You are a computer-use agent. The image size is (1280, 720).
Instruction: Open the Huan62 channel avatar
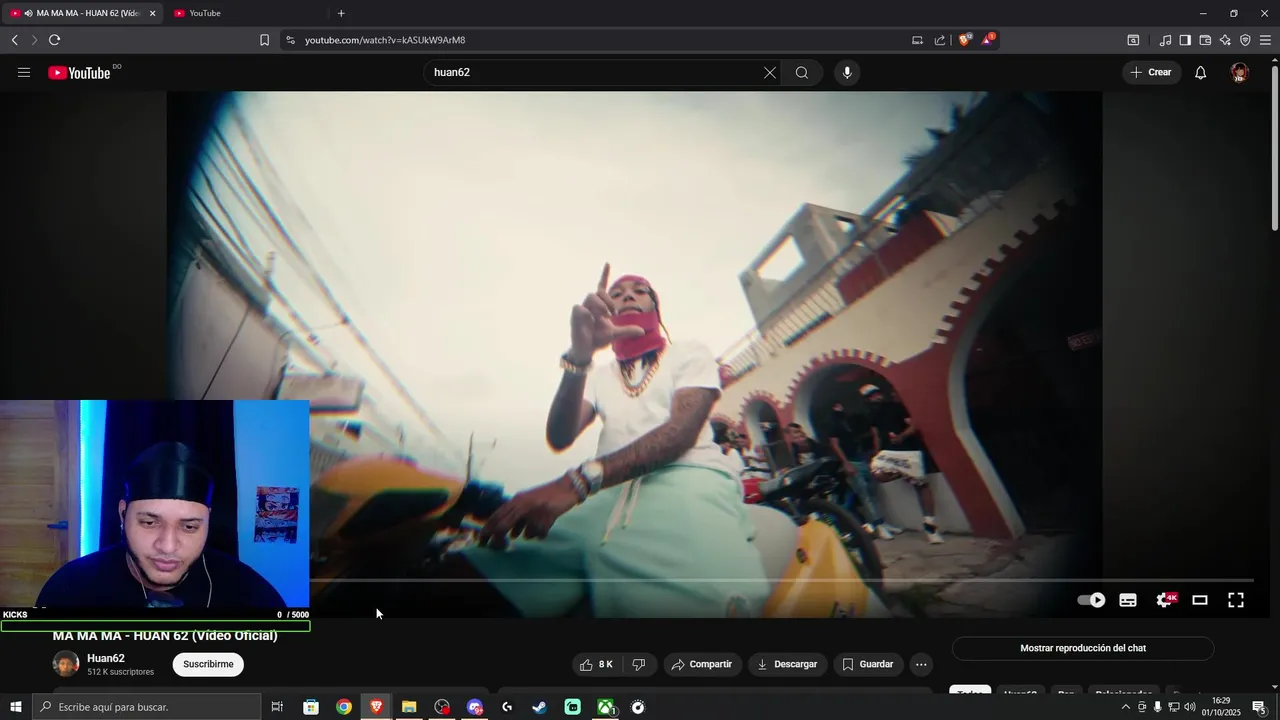[66, 664]
